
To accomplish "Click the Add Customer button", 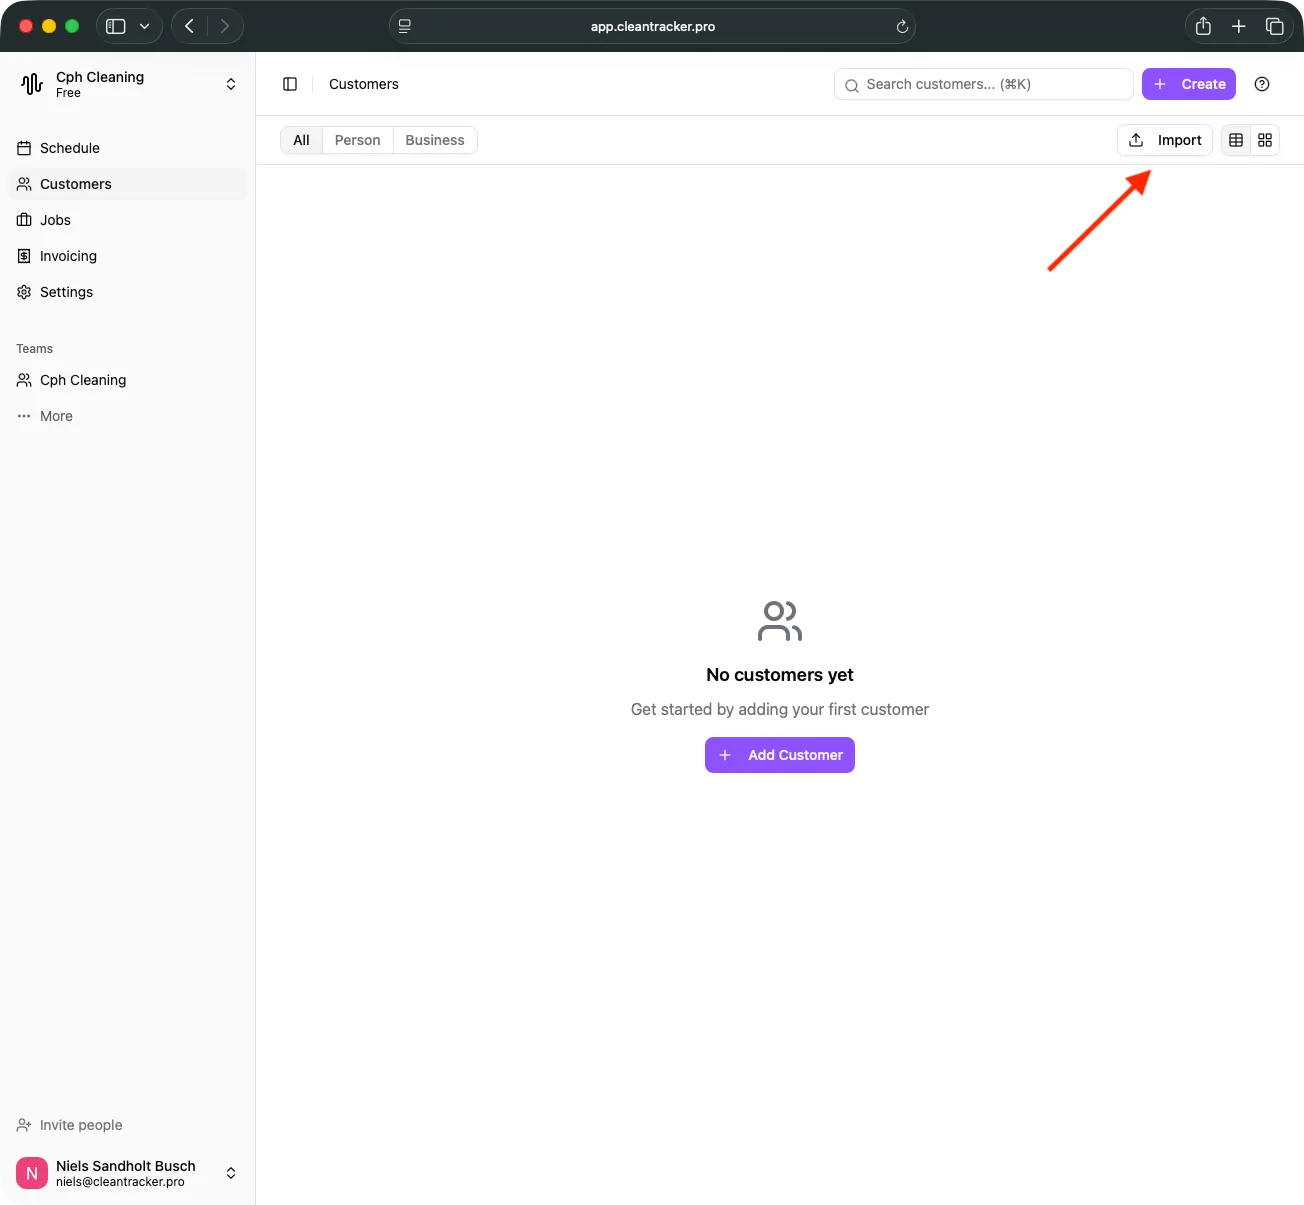I will click(779, 755).
